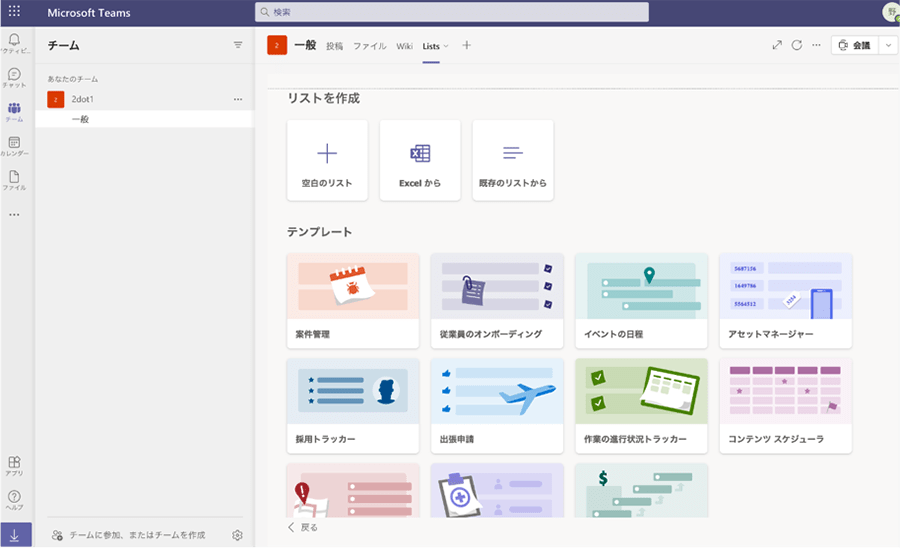Open the Activity bell in sidebar
Viewport: 900px width, 548px height.
pyautogui.click(x=14, y=43)
